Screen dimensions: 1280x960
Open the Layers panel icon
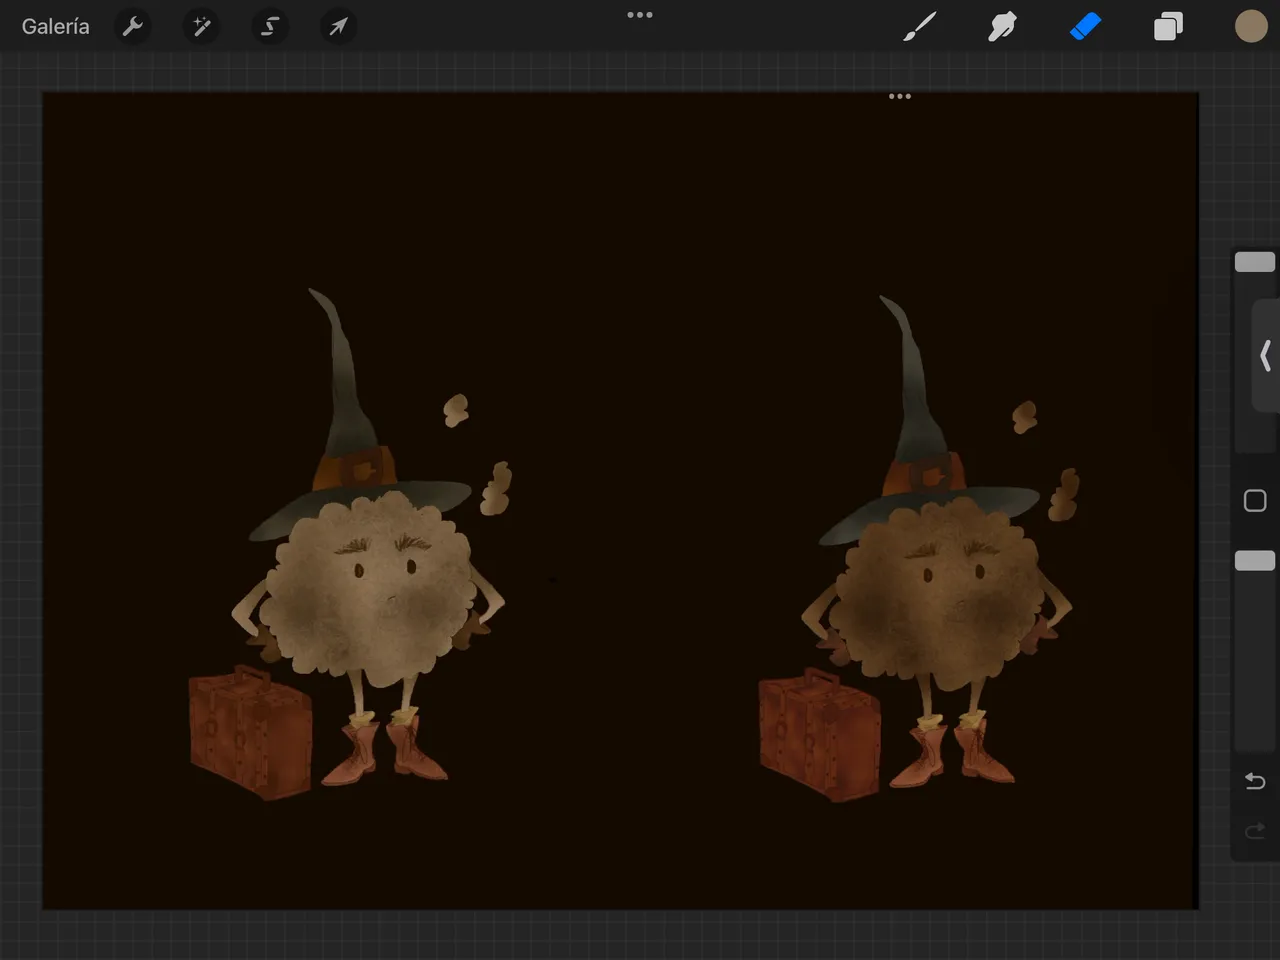pos(1168,27)
